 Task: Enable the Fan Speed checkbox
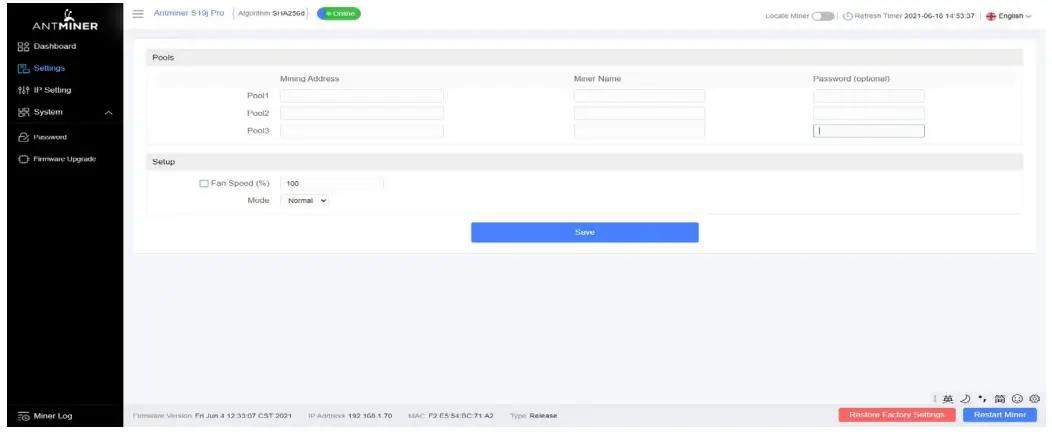click(204, 183)
